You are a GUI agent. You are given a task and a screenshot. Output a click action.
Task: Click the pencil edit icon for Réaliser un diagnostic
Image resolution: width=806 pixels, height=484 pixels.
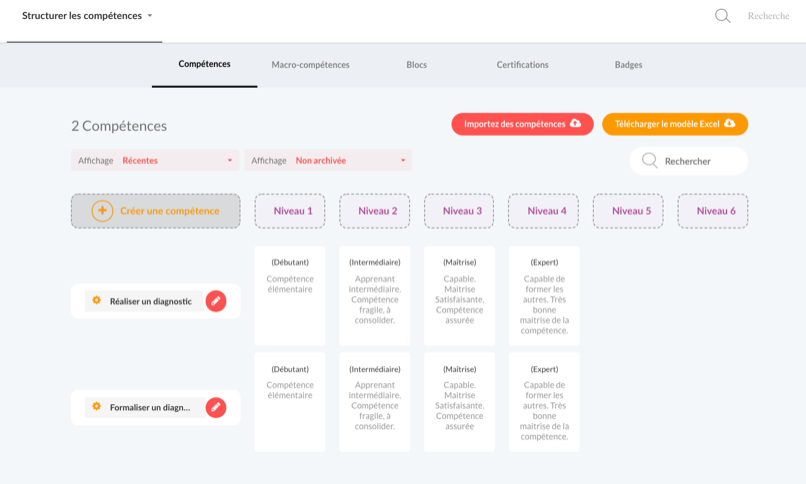(216, 301)
